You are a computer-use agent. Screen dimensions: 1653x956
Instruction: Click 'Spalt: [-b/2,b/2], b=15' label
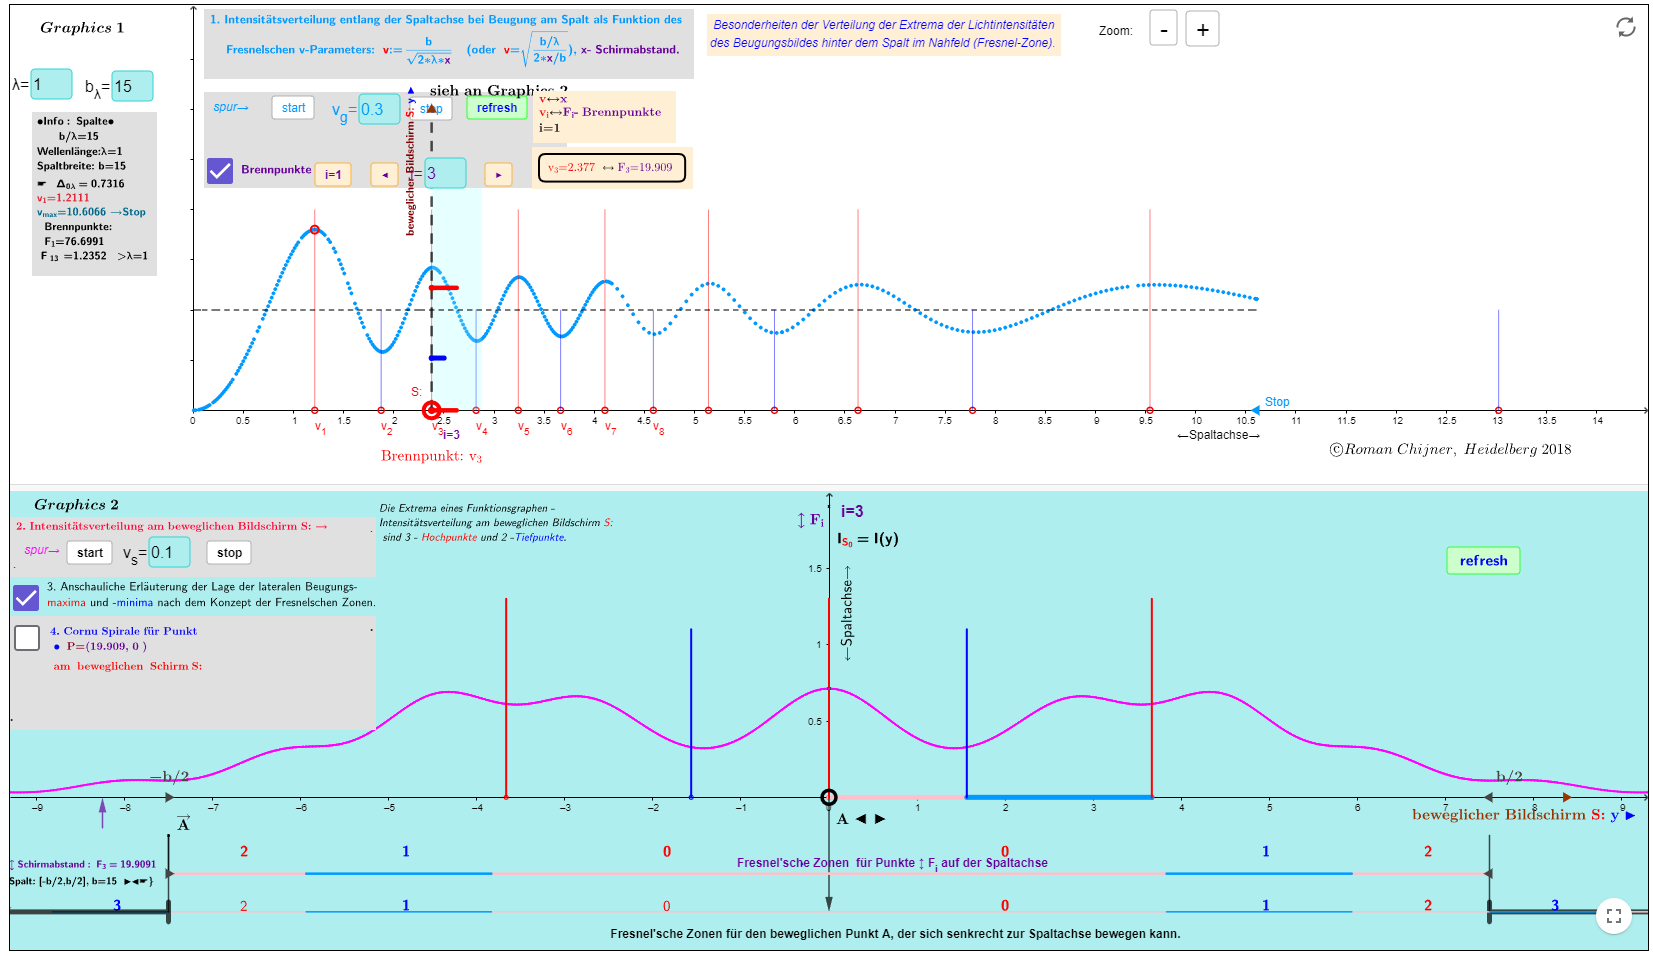point(81,881)
